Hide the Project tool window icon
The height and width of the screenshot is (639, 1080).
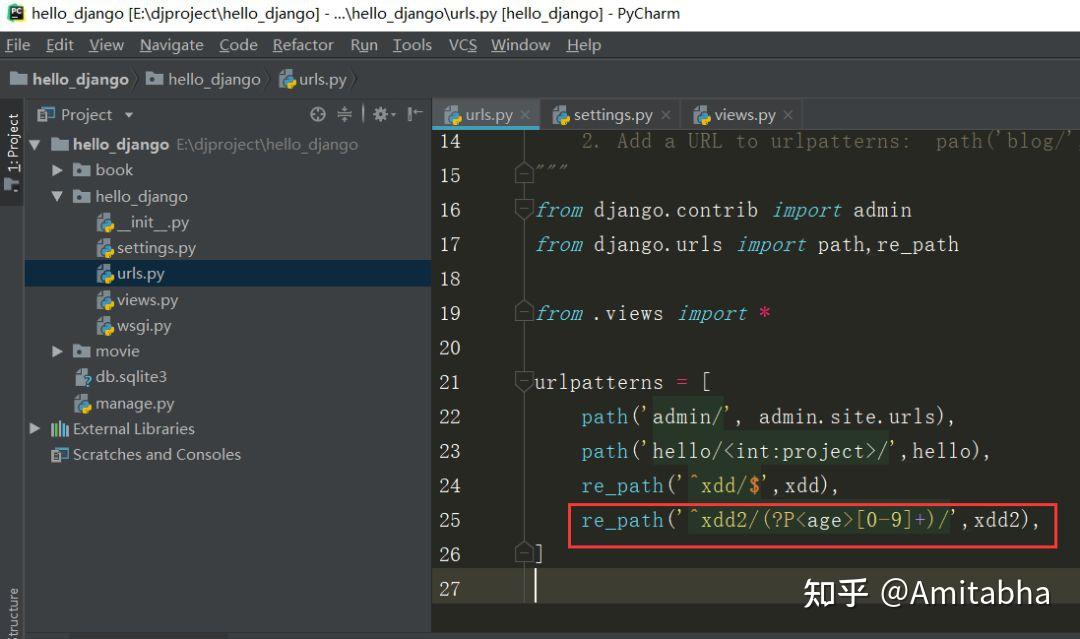point(415,114)
